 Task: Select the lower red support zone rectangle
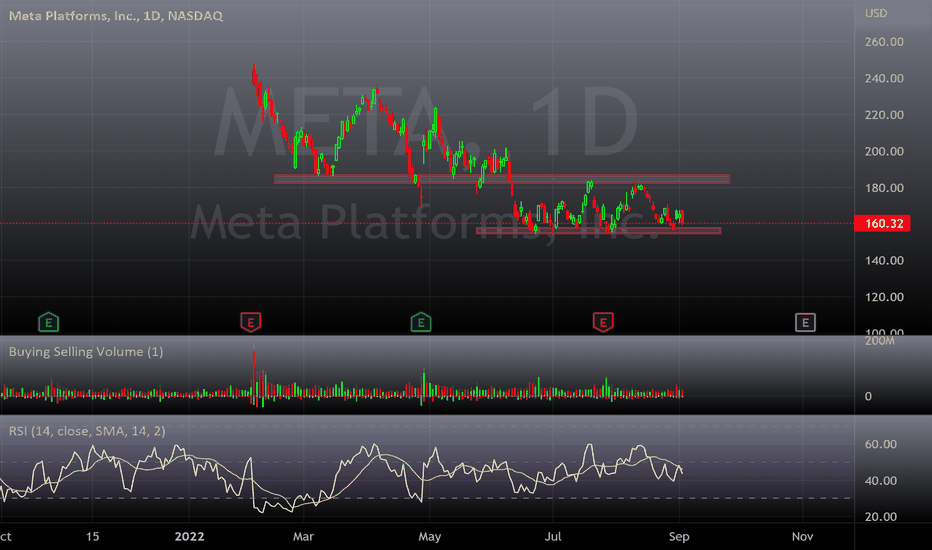(599, 231)
